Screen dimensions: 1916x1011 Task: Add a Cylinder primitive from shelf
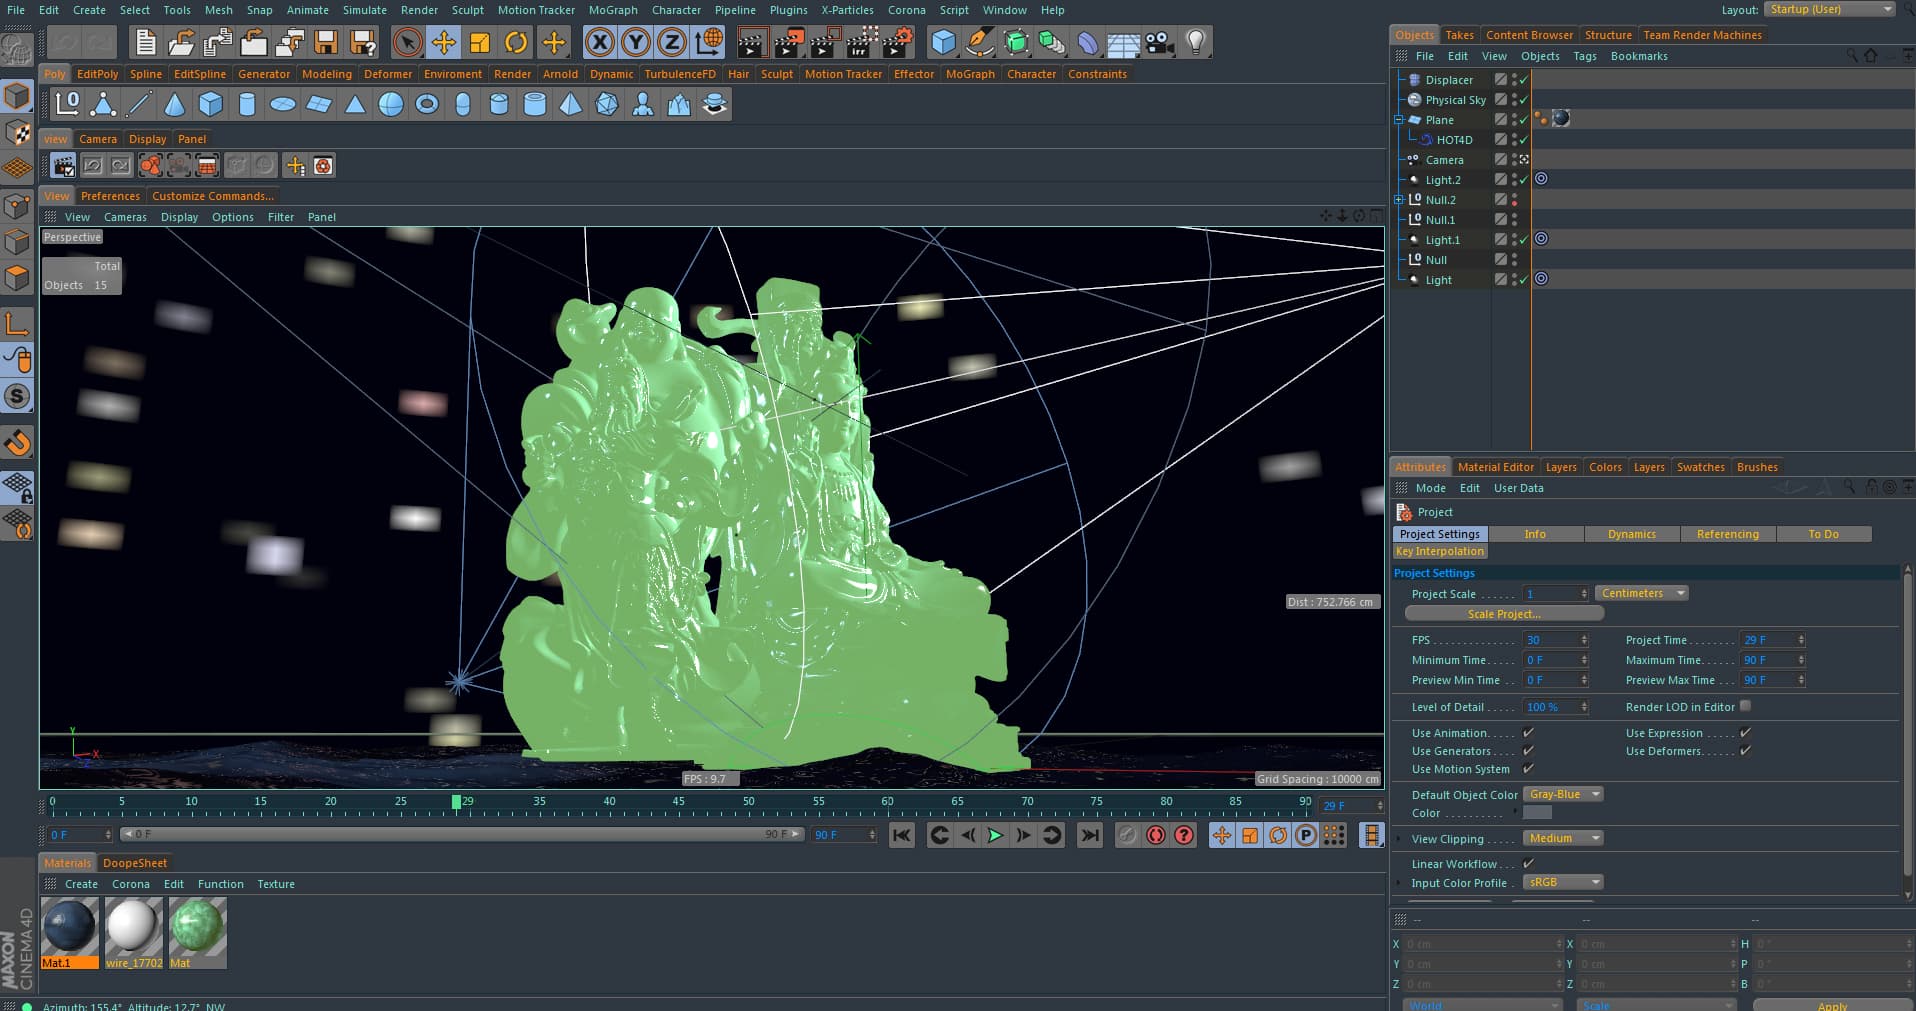click(247, 104)
